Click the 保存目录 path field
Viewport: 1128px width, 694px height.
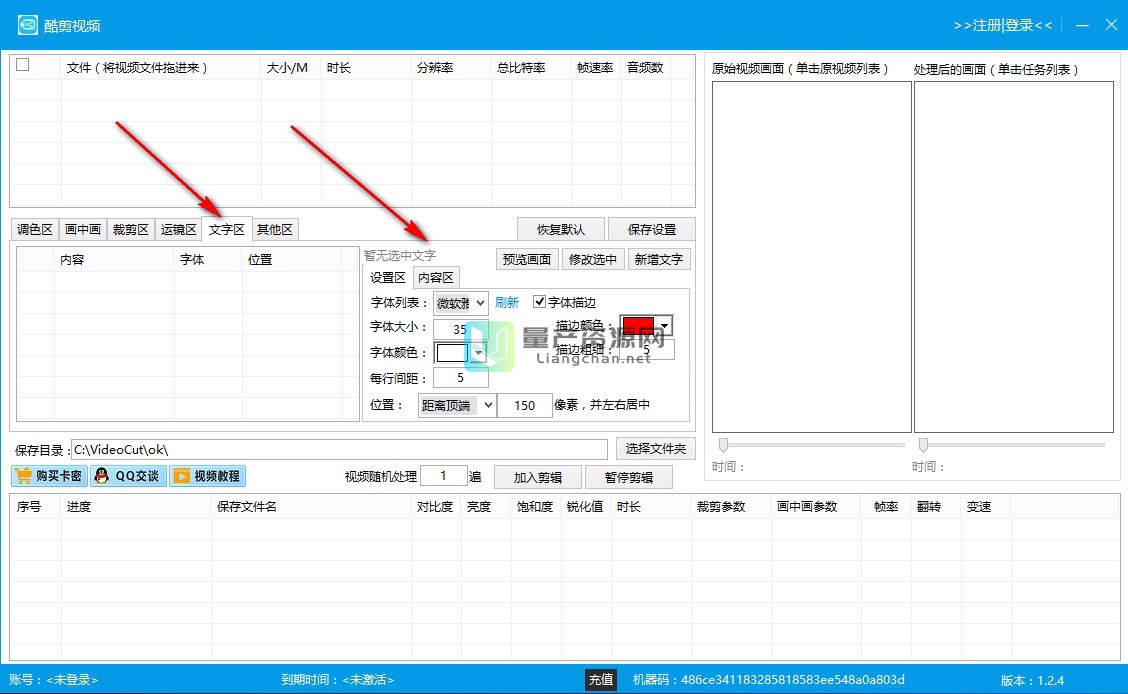pyautogui.click(x=340, y=449)
